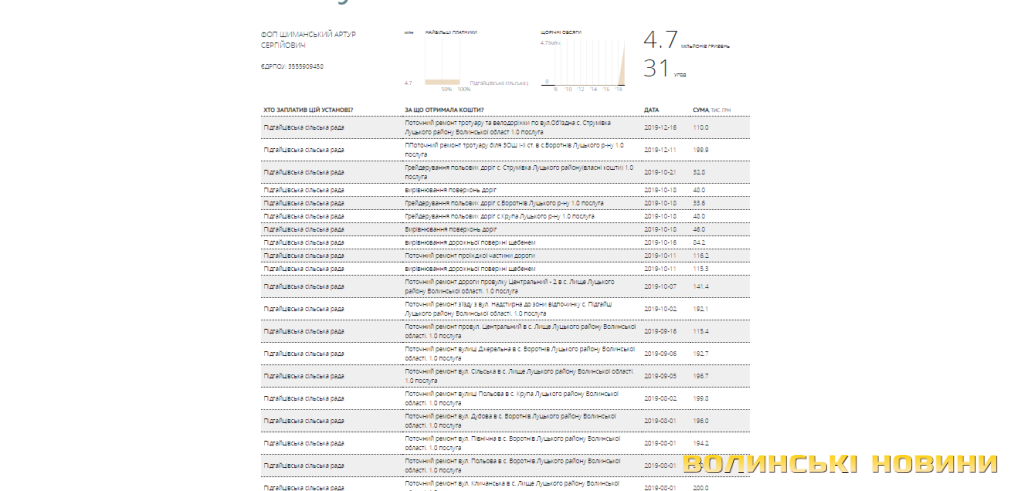Screen dimensions: 1024x491
Task: Click the date 2019-09-16 cell
Action: coord(660,330)
